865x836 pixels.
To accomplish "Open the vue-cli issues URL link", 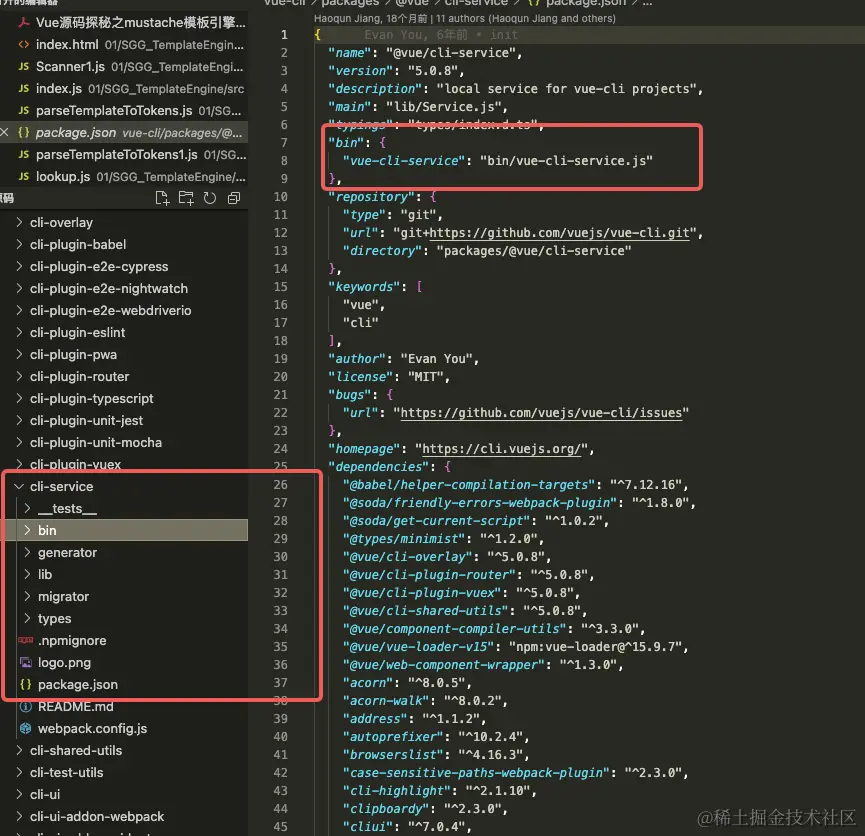I will [541, 413].
